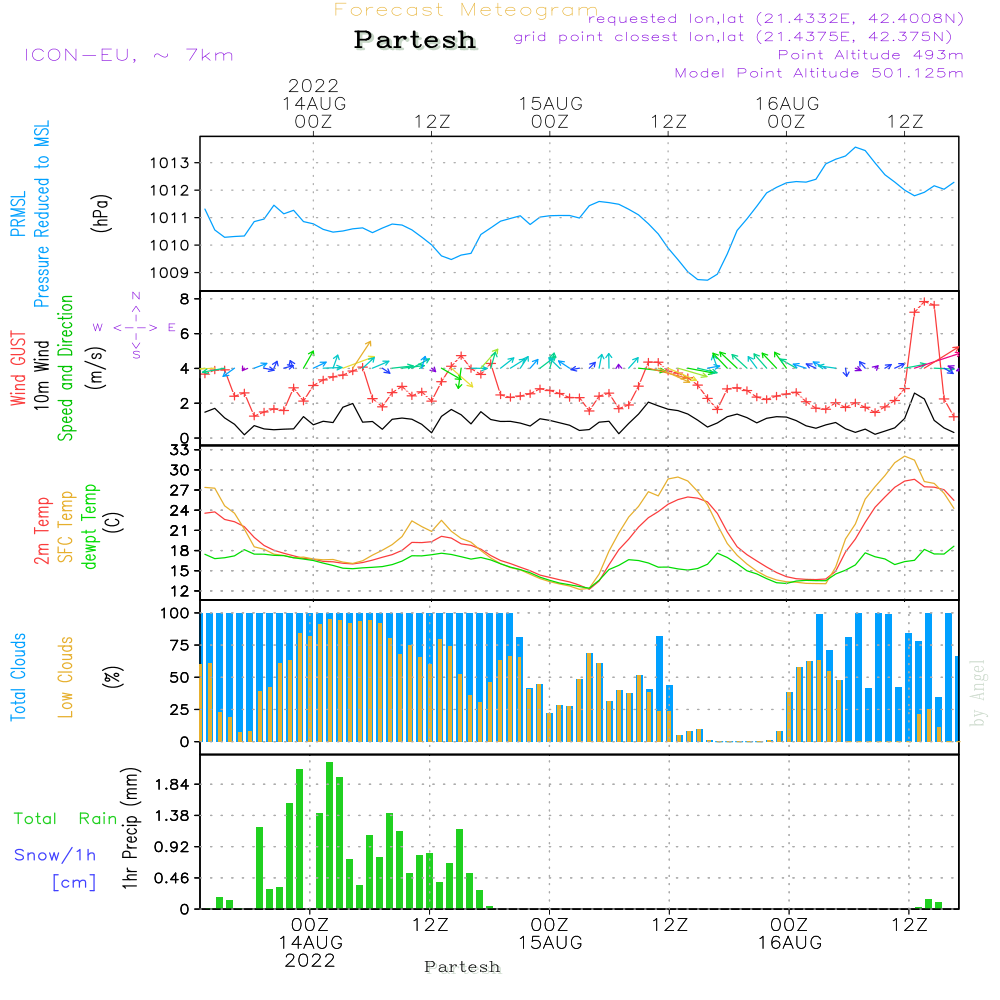Click the 1009 pressure axis tick

(170, 273)
